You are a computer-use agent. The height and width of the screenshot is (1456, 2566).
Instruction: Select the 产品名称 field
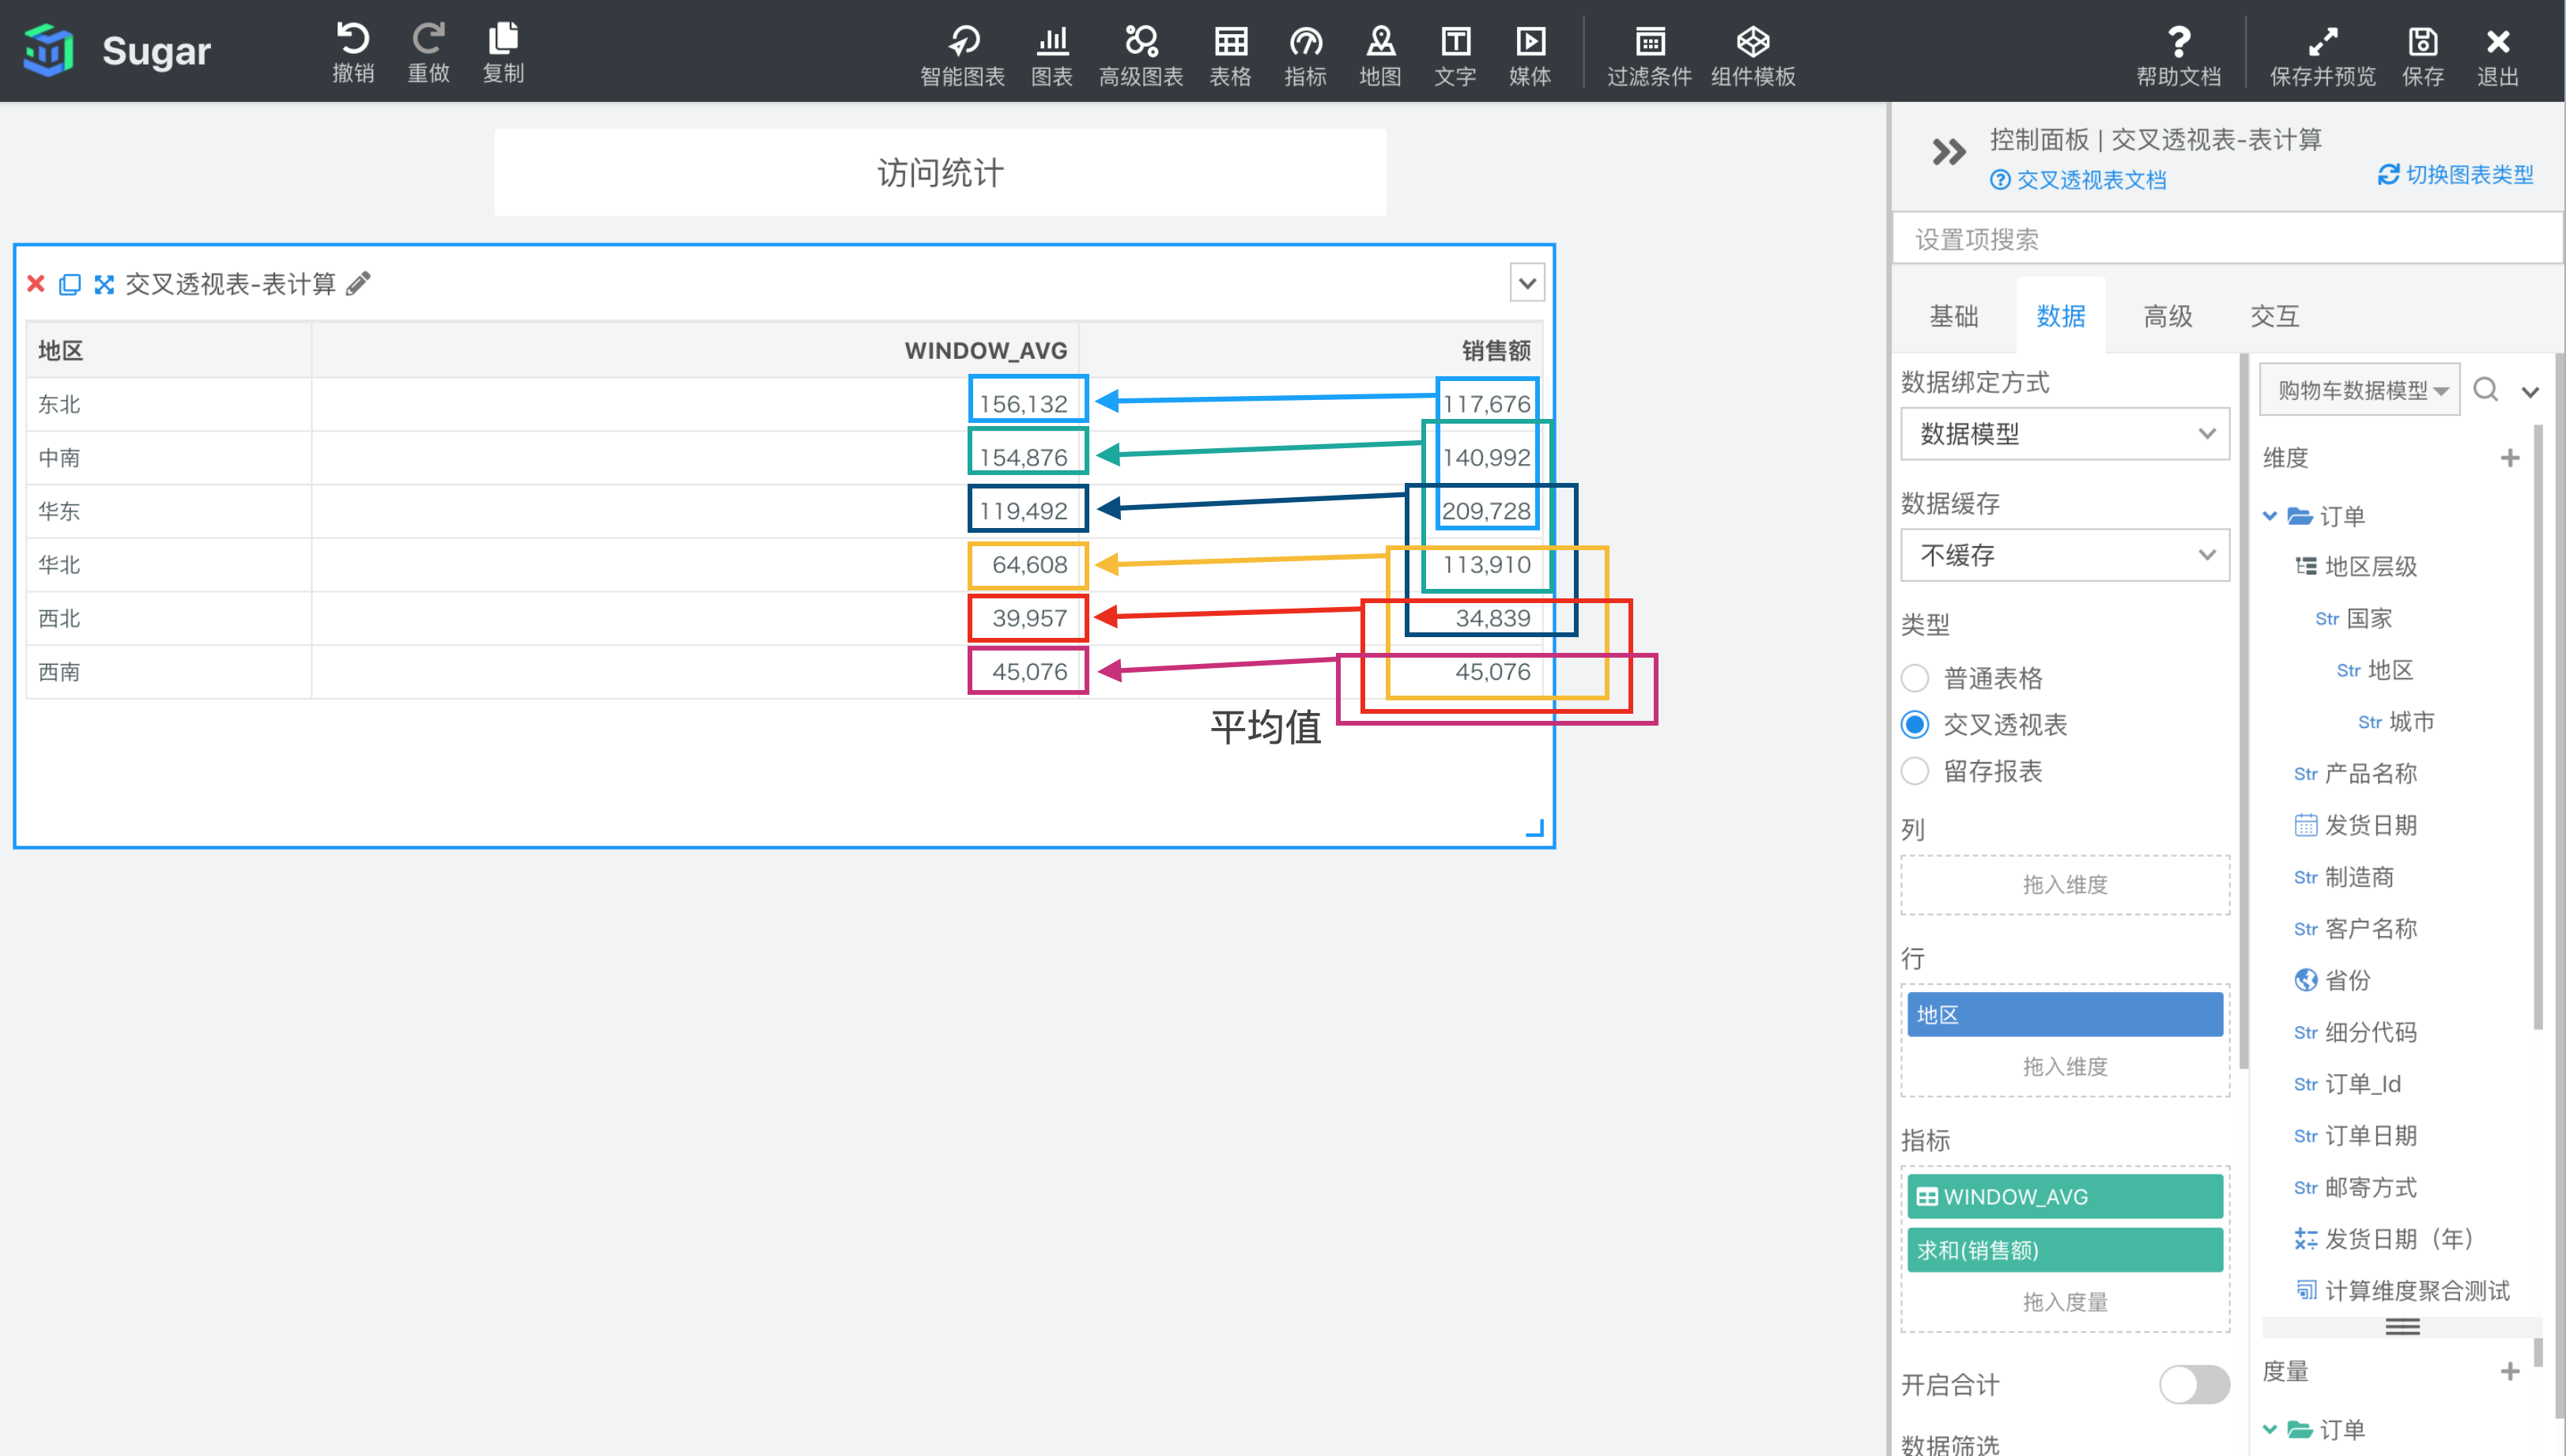(2356, 774)
